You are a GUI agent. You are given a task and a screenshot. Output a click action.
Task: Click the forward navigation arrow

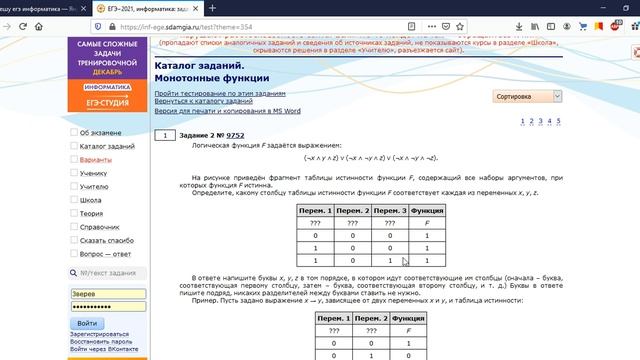(x=7, y=27)
